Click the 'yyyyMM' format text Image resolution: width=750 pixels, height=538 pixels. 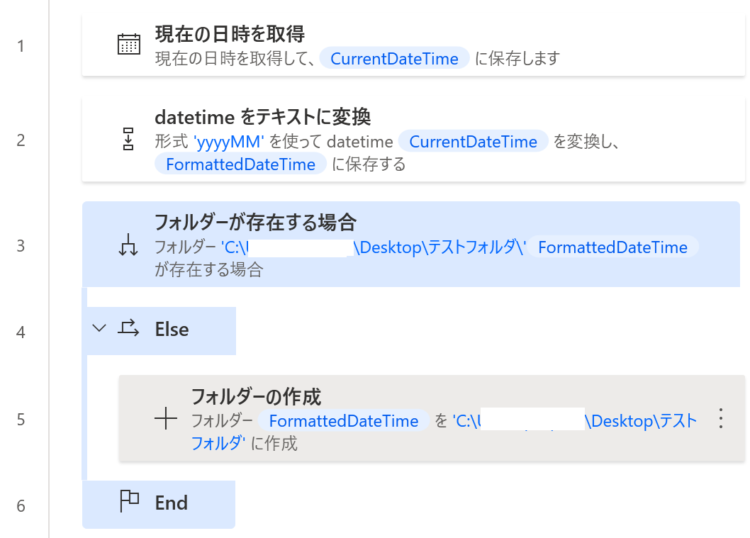click(x=229, y=142)
